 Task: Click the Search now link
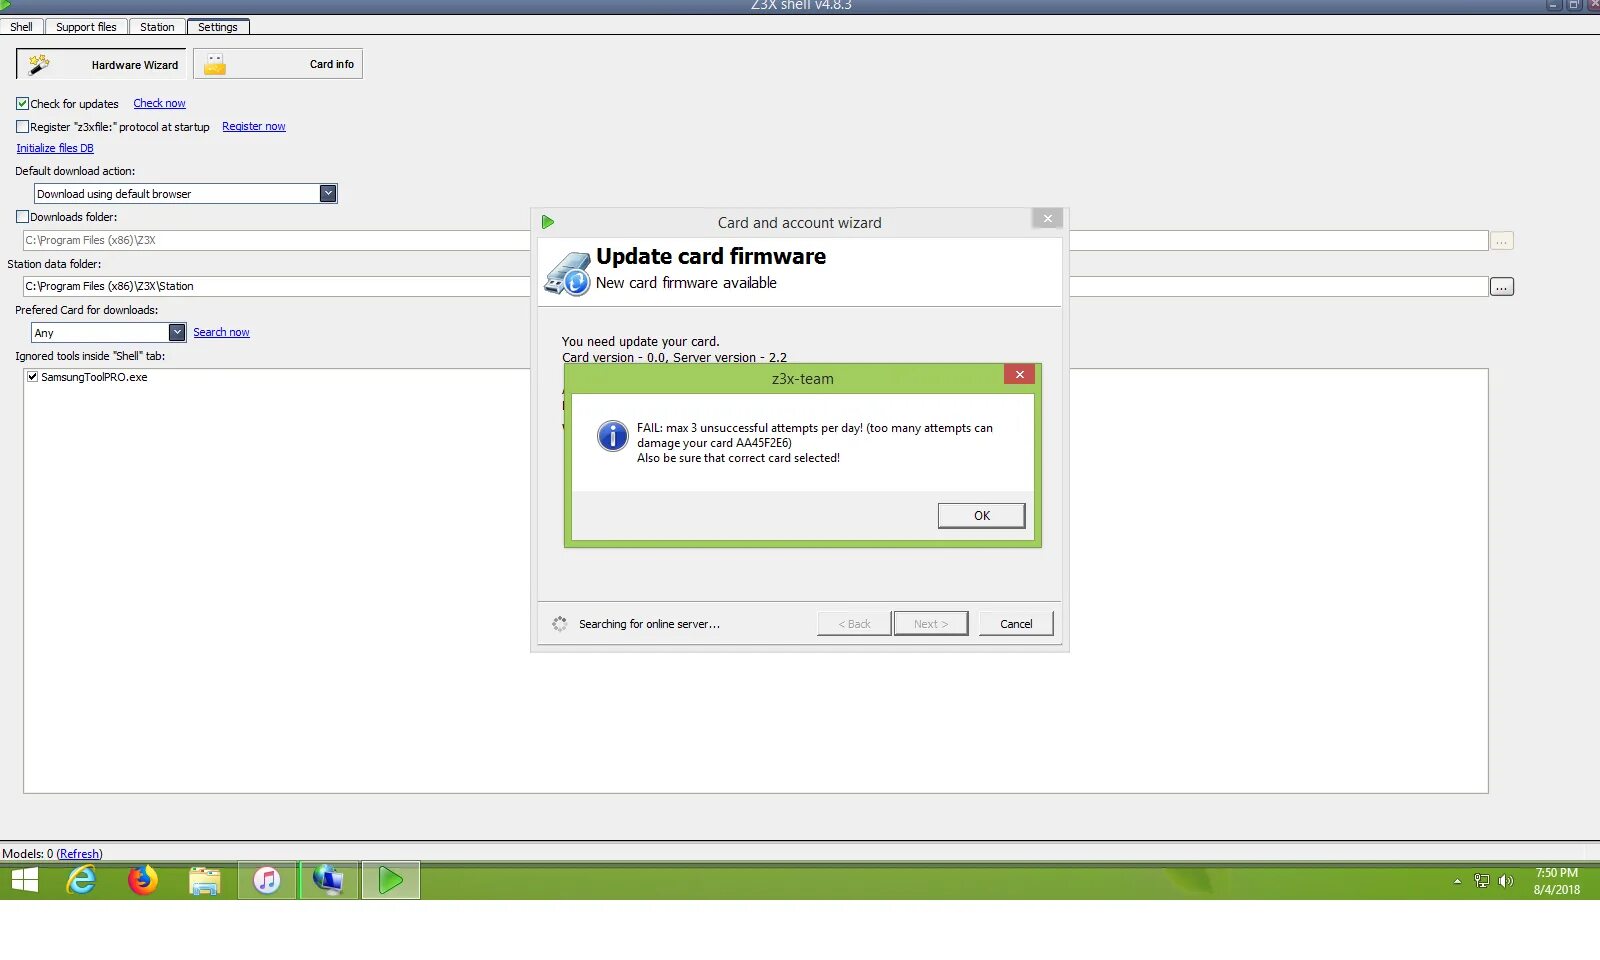221,332
